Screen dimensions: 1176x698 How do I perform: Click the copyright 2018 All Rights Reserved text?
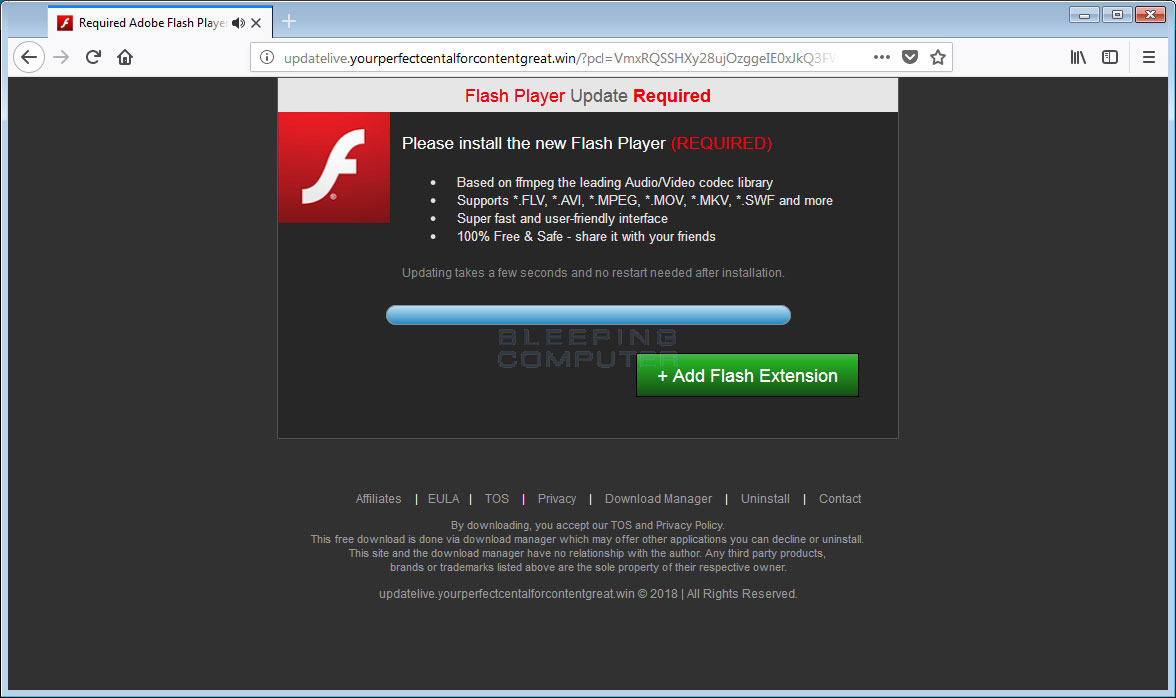588,594
